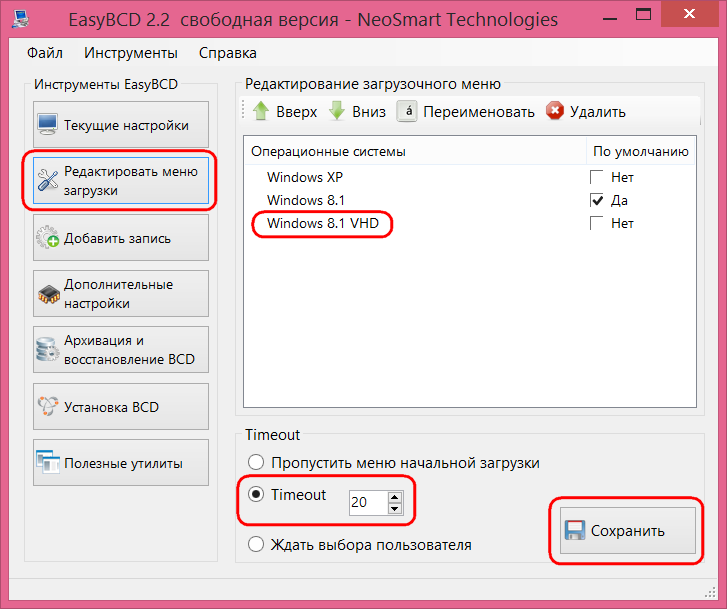Screen dimensions: 727x609
Task: Open Архивация и восстановление BCD via its database icon
Action: point(48,350)
